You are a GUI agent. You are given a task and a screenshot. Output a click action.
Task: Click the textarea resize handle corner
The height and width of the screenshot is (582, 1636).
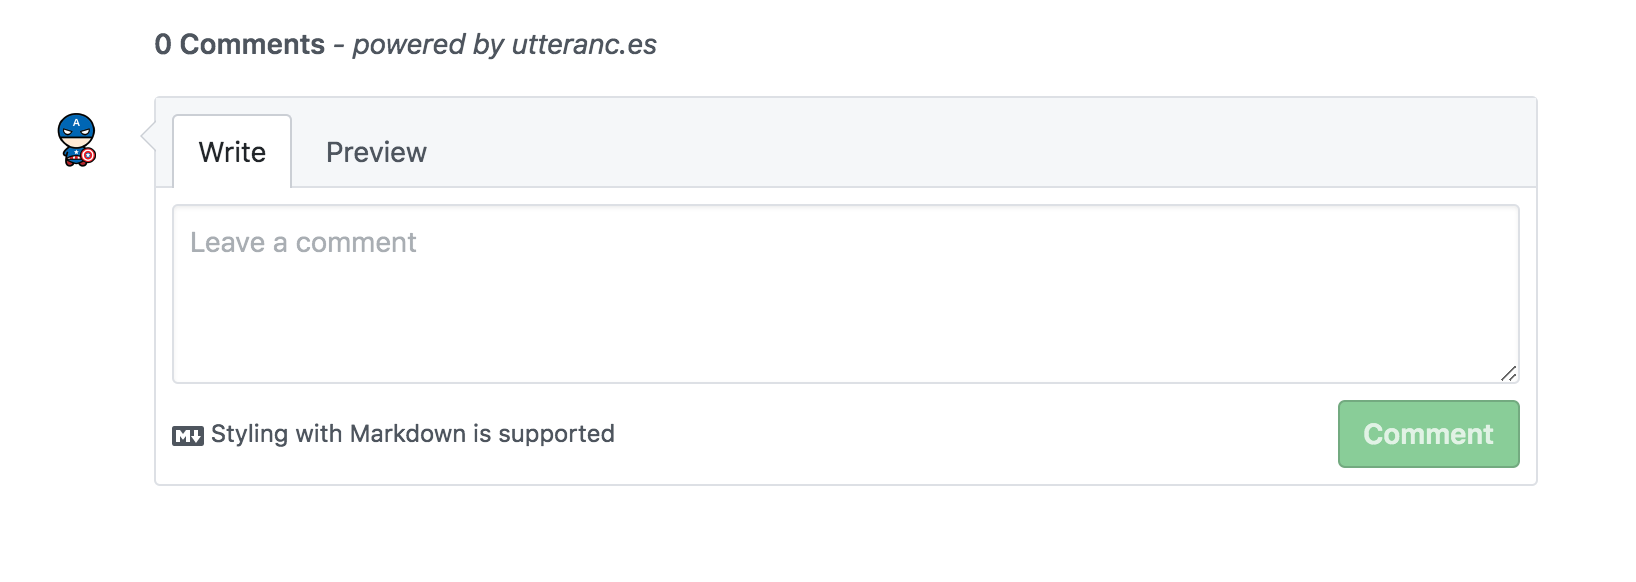tap(1508, 373)
